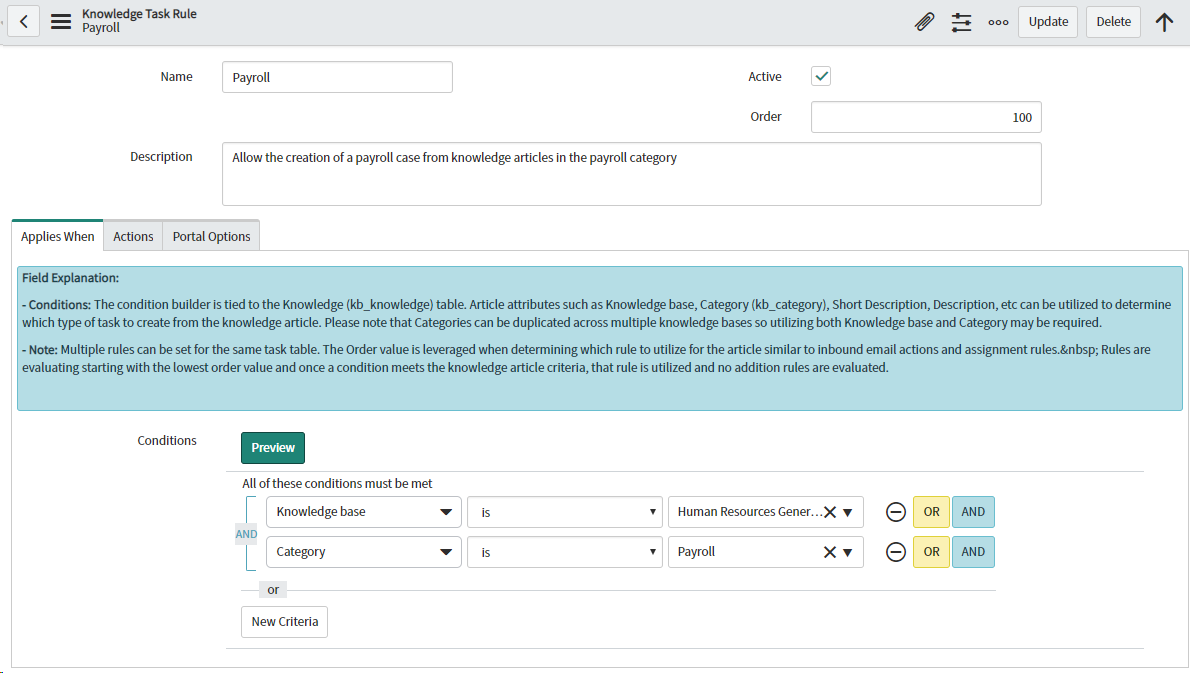Open the Human Resources General value dropdown arrow

[x=848, y=512]
